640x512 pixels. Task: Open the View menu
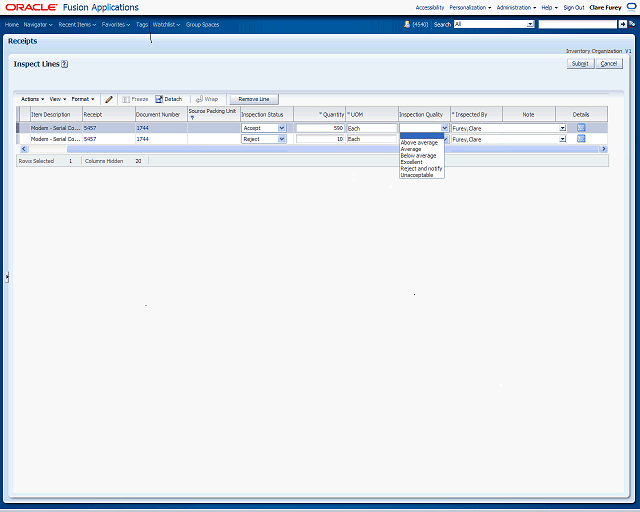58,99
